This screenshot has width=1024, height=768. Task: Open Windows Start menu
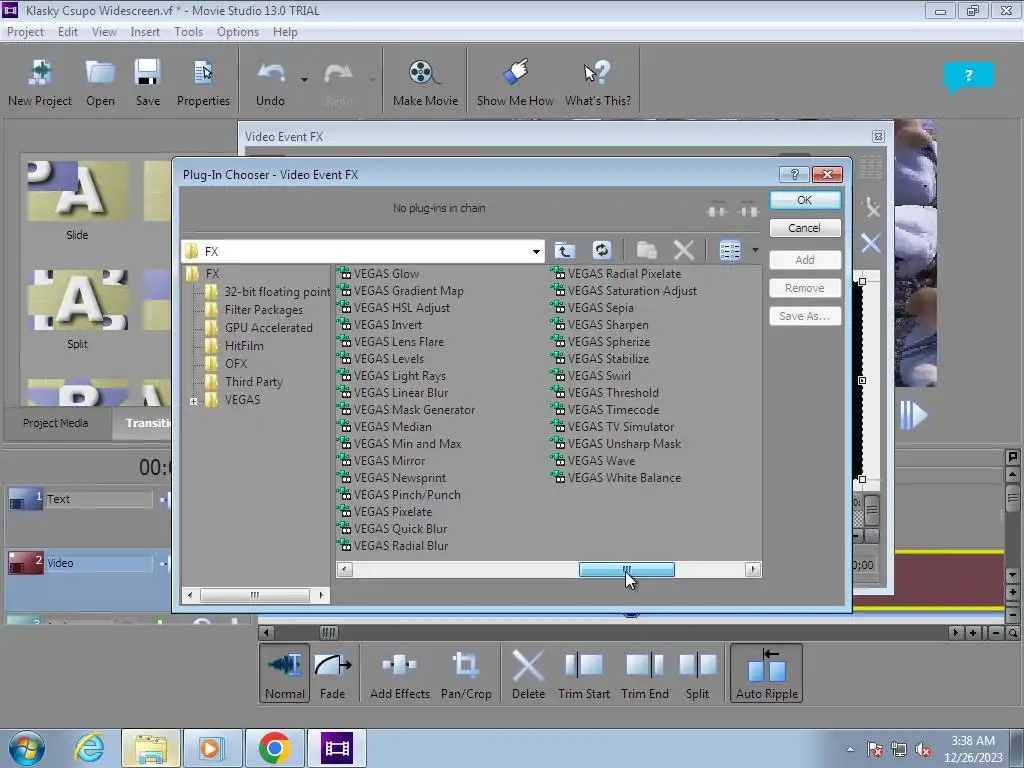point(27,748)
